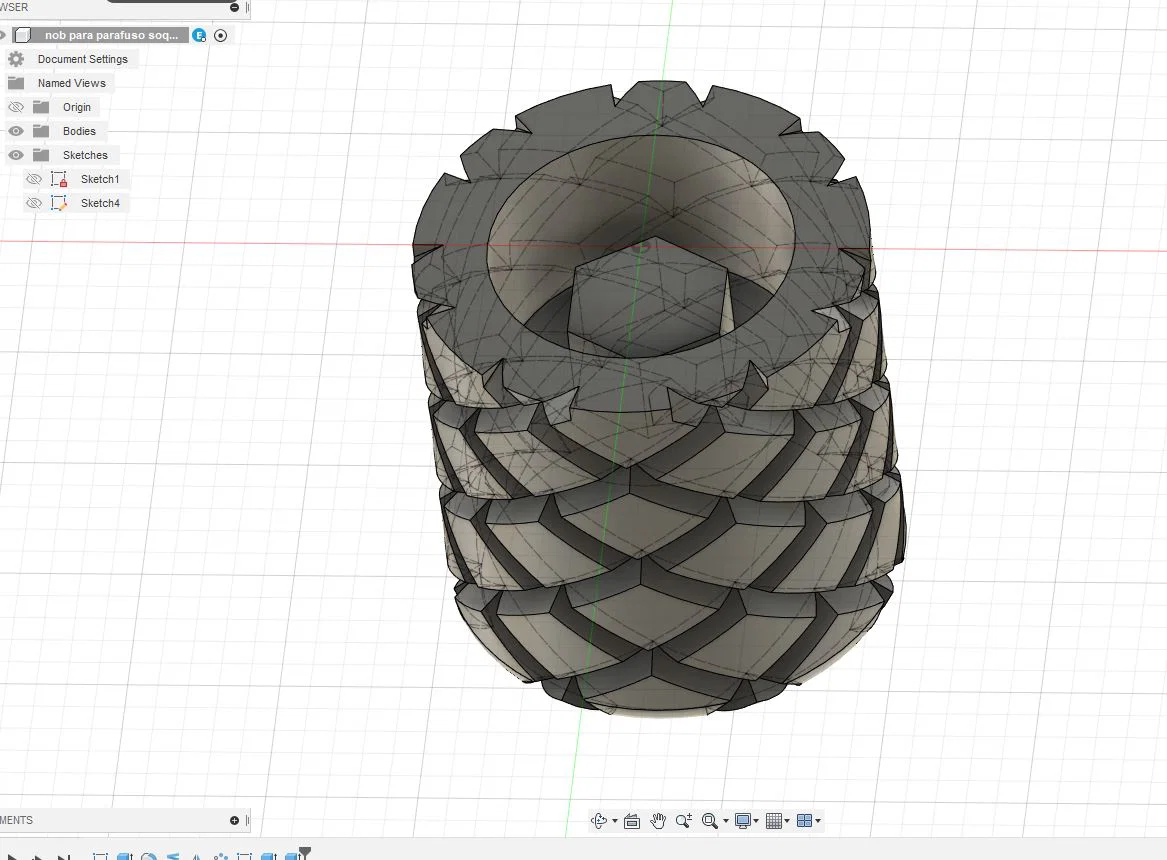
Task: Hide the Bodies folder visibility
Action: coord(16,131)
